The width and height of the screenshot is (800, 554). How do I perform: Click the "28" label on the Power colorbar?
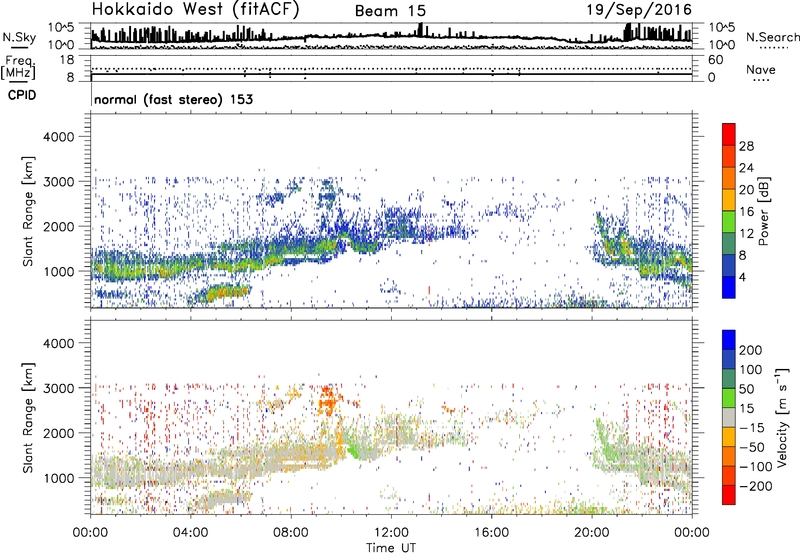(746, 146)
